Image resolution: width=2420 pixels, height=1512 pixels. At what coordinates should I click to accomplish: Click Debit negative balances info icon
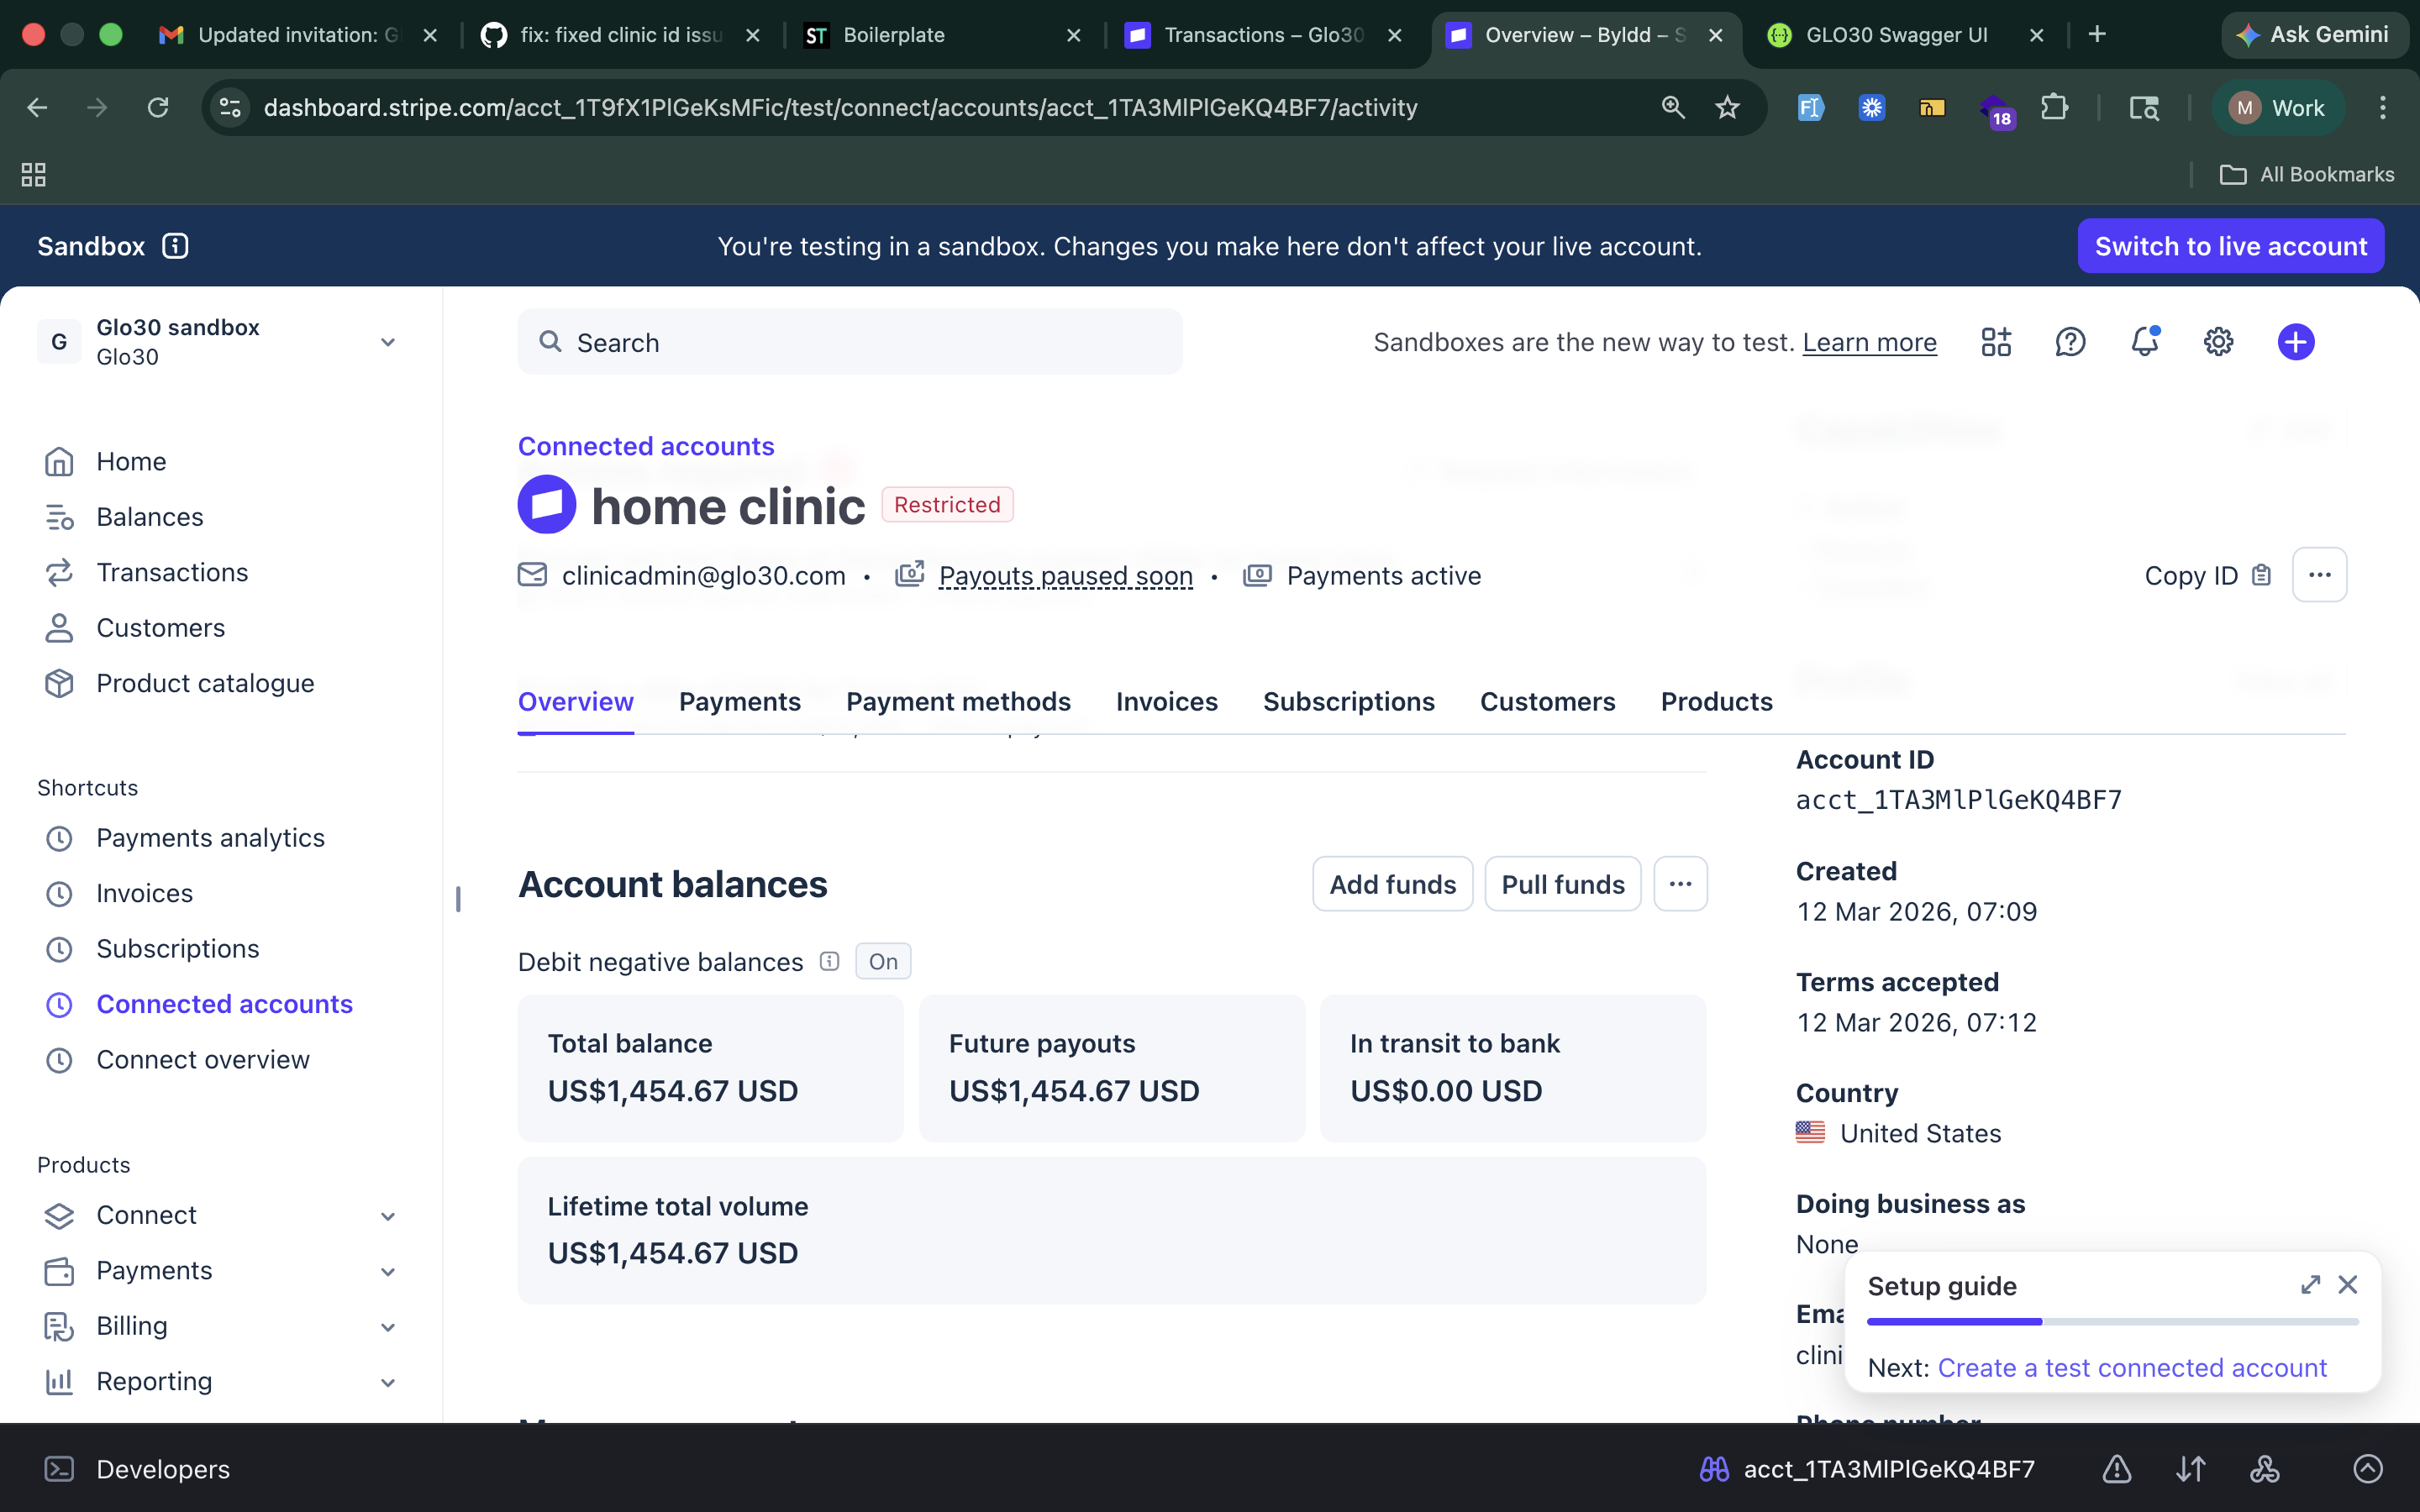[829, 961]
